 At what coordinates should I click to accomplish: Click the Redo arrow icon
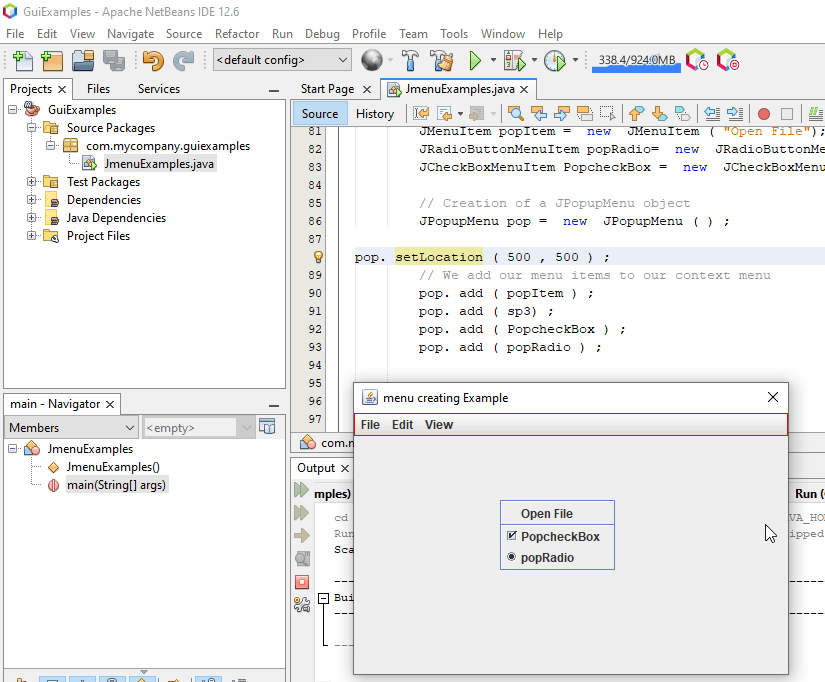point(184,61)
